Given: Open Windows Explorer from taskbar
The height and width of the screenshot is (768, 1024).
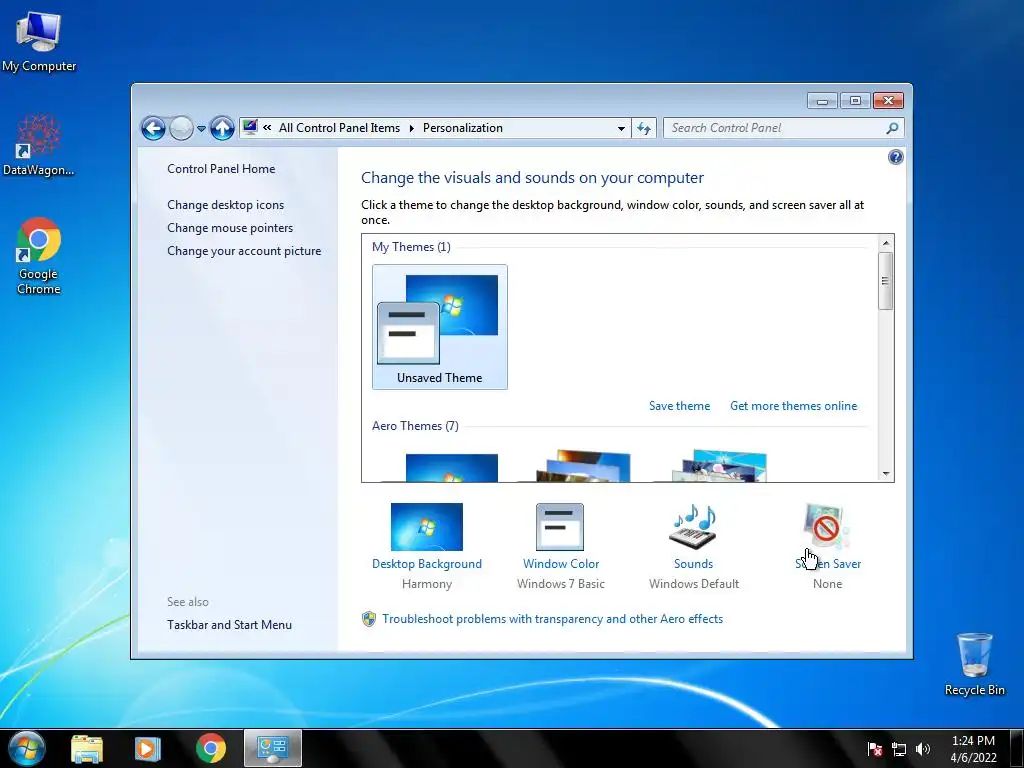Looking at the screenshot, I should (x=87, y=748).
